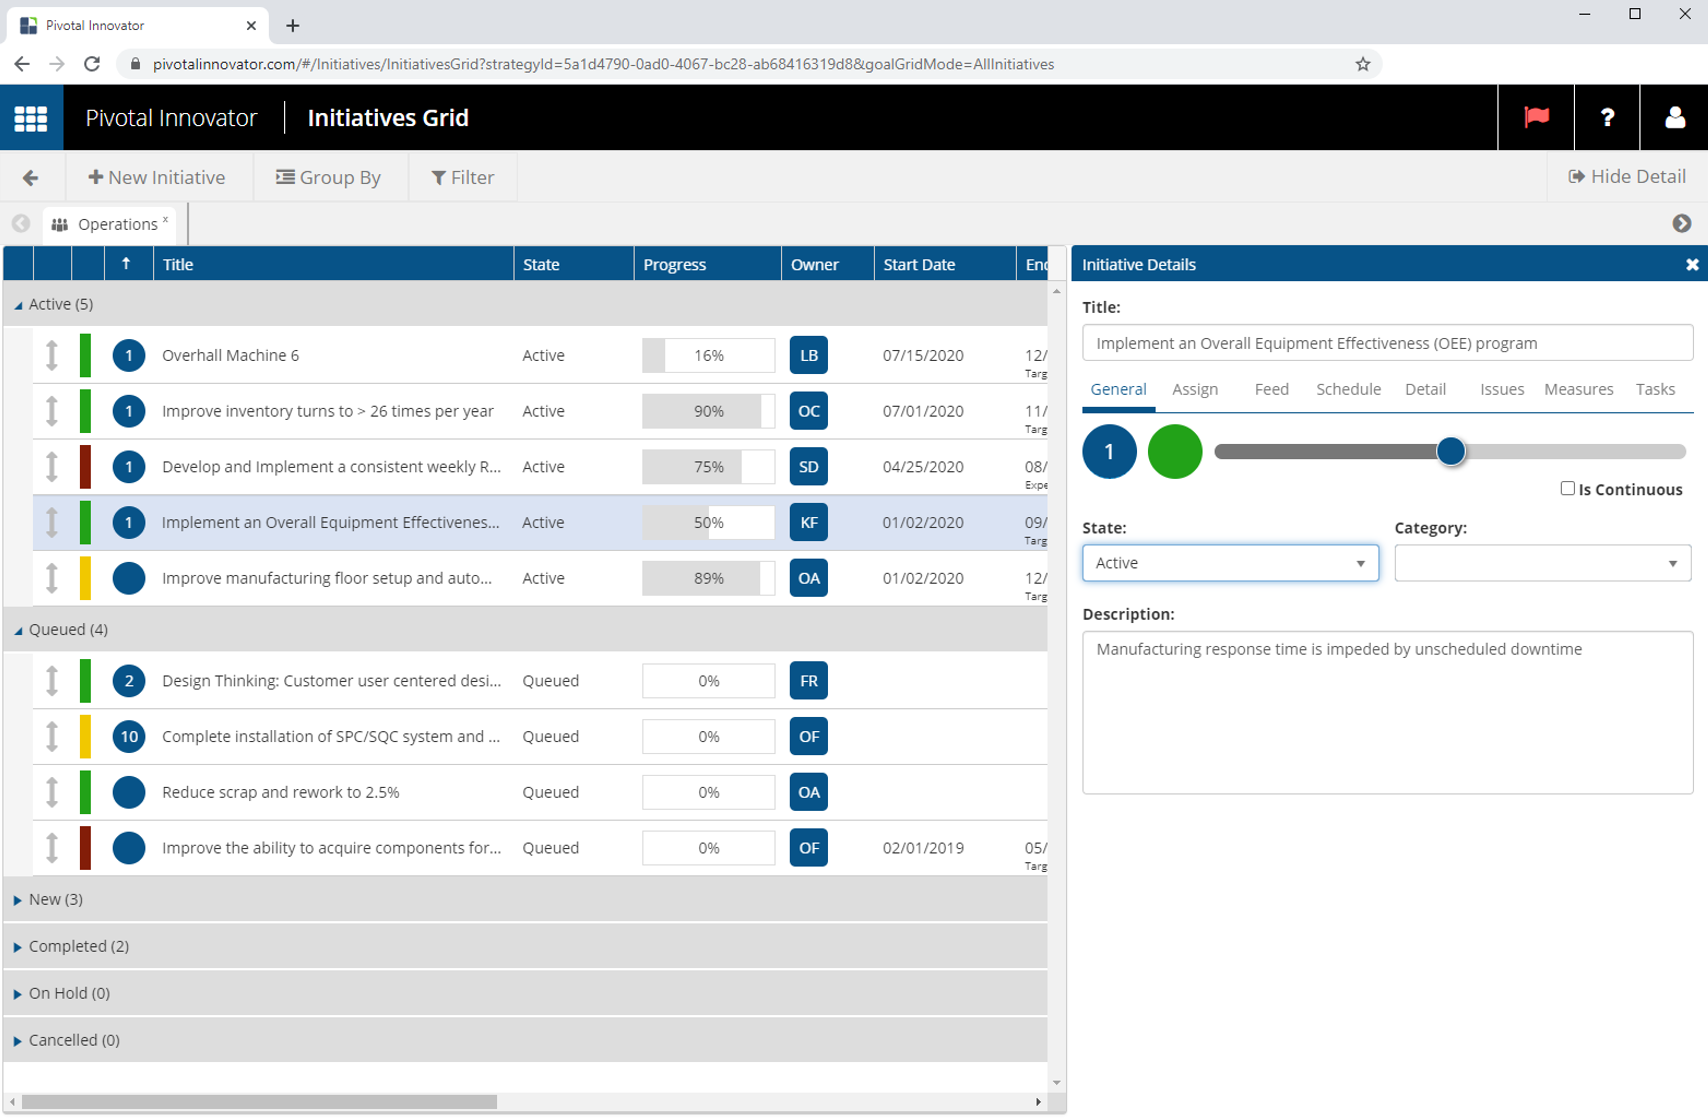
Task: Click New Initiative button
Action: pyautogui.click(x=158, y=178)
